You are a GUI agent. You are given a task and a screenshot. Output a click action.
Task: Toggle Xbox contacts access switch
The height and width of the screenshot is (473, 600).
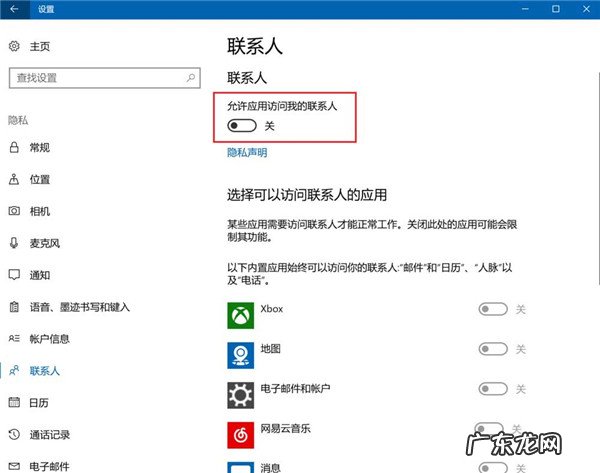(493, 309)
